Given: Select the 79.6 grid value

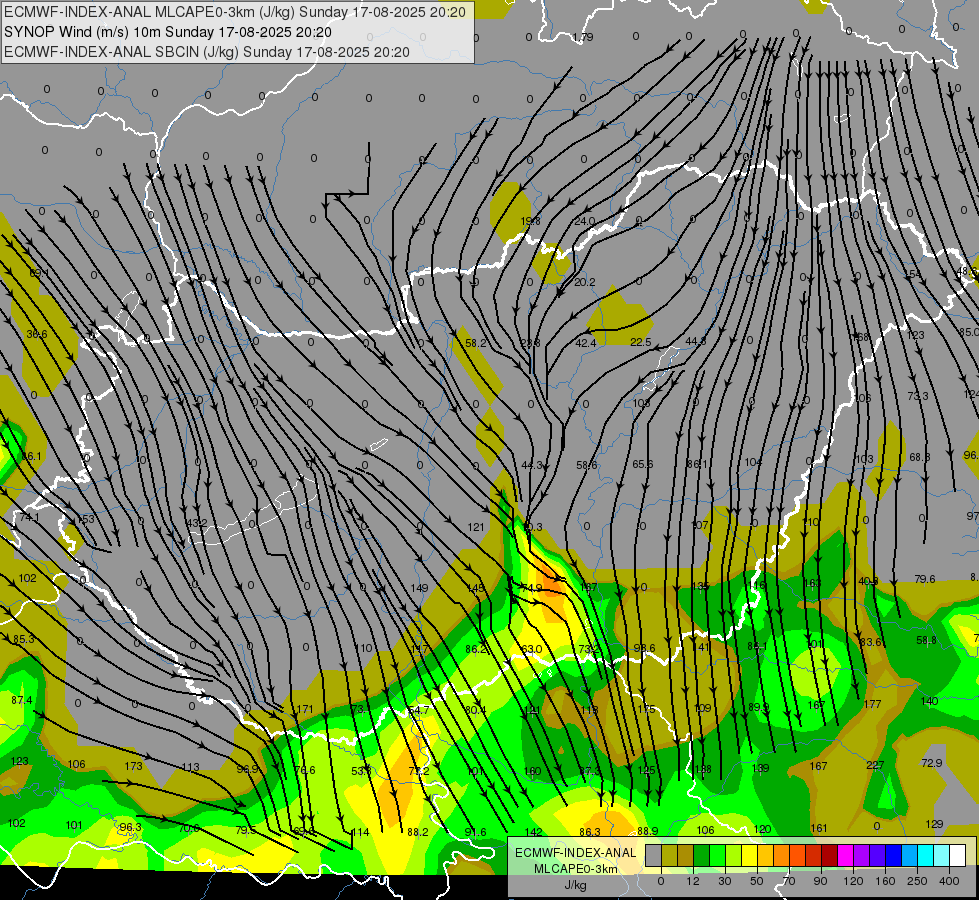Looking at the screenshot, I should click(x=925, y=579).
